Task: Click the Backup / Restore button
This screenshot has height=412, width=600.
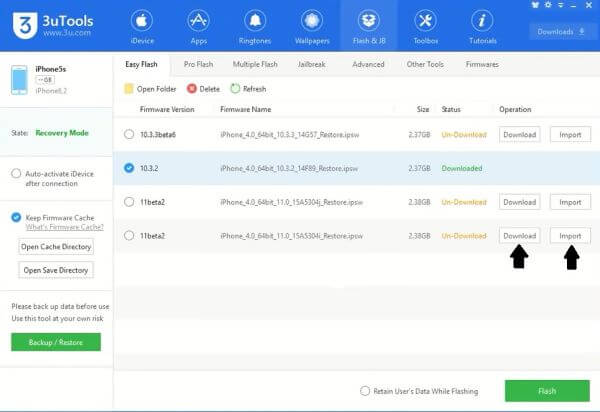Action: pos(56,342)
